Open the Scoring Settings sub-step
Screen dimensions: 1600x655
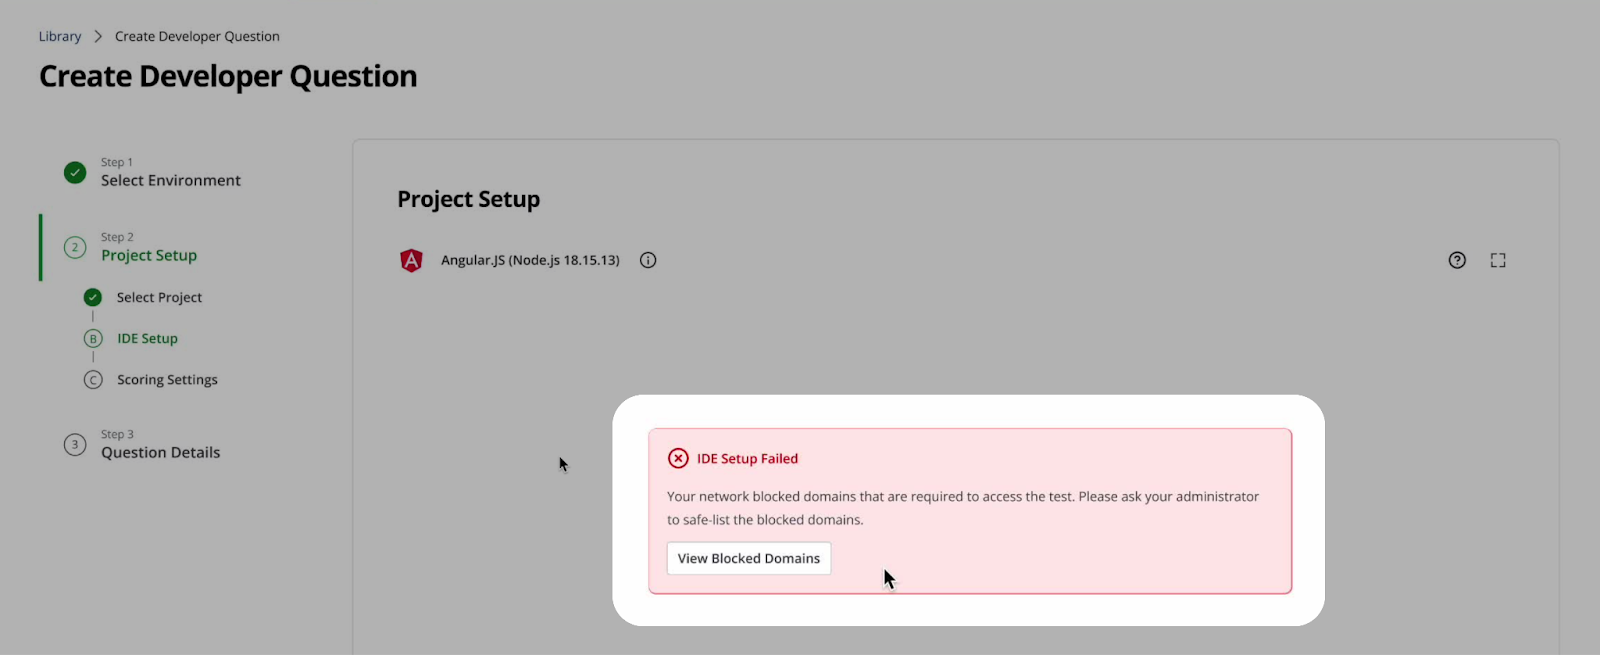[167, 380]
